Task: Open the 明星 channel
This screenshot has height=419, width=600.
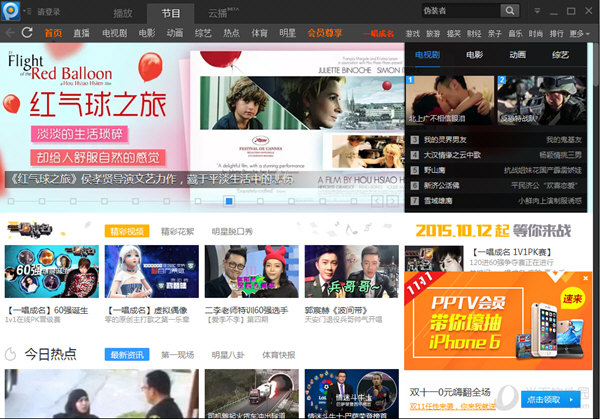Action: pyautogui.click(x=287, y=33)
